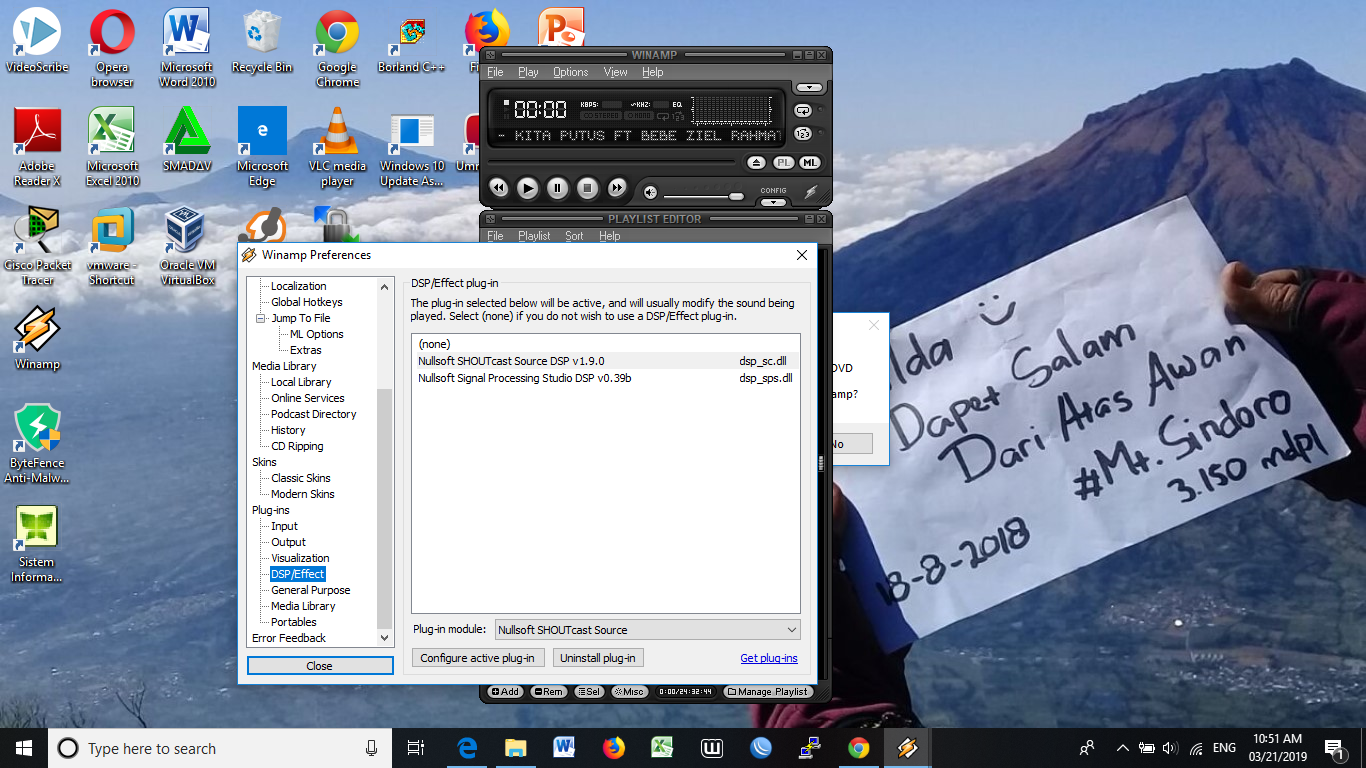This screenshot has width=1366, height=768.
Task: Click the Add button in Playlist Editor
Action: point(505,692)
